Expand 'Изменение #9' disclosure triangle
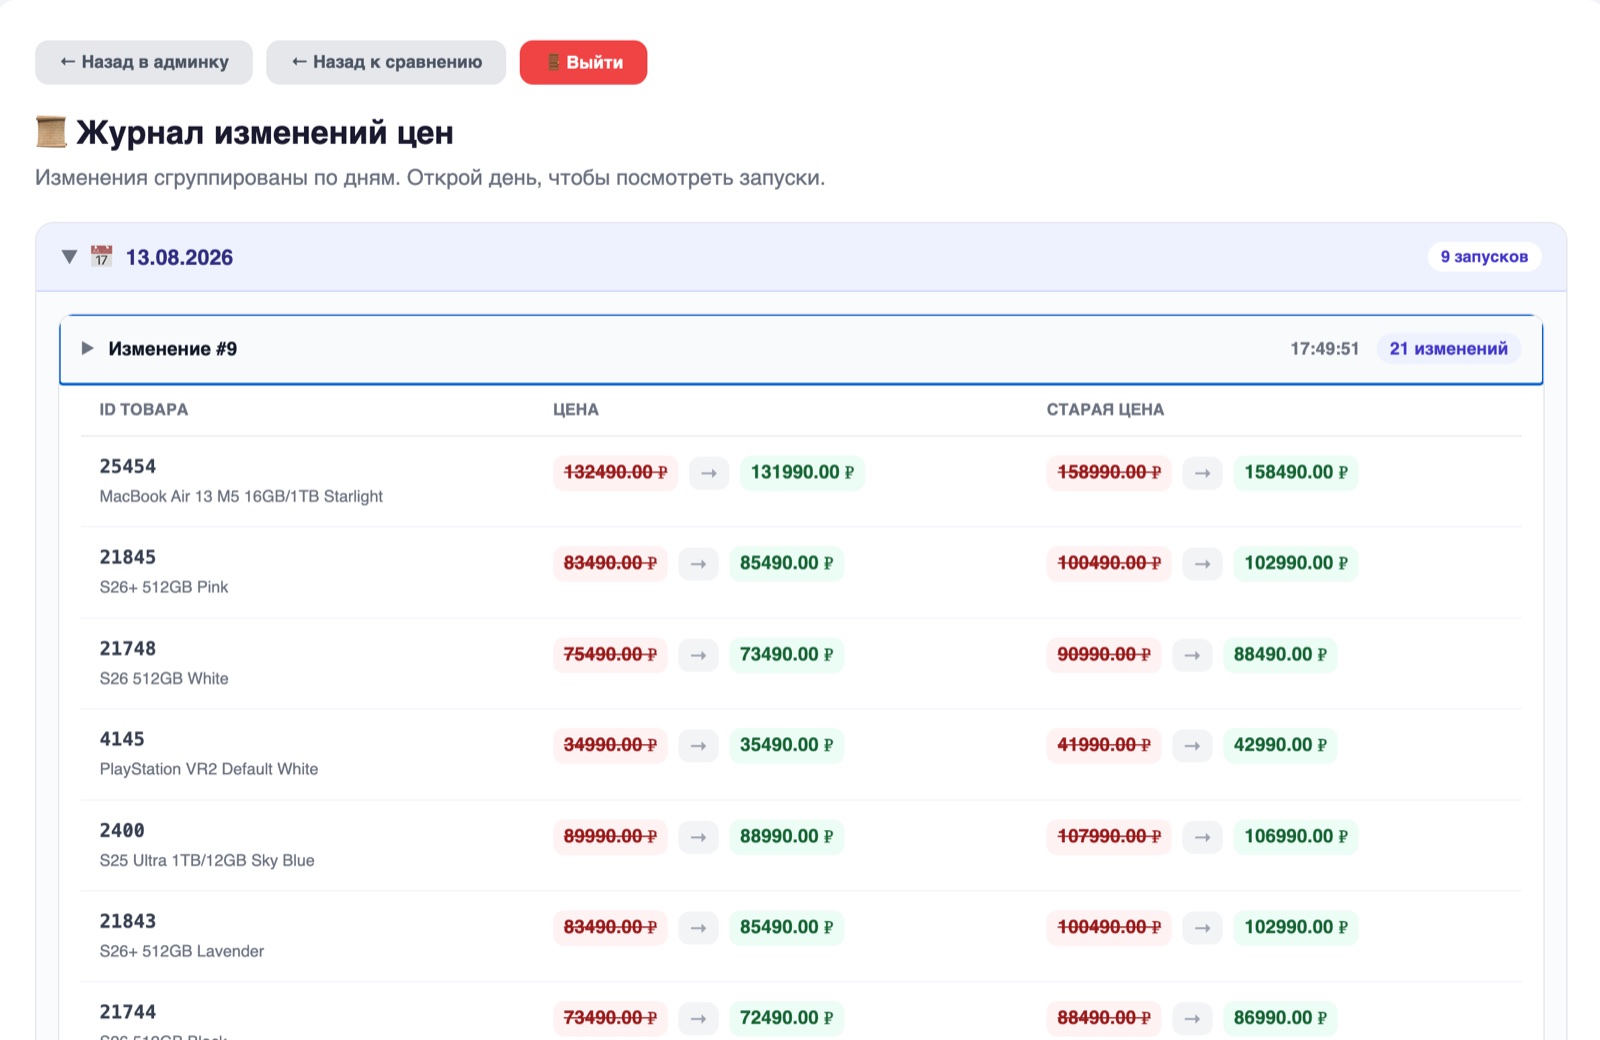Image resolution: width=1600 pixels, height=1040 pixels. tap(87, 348)
